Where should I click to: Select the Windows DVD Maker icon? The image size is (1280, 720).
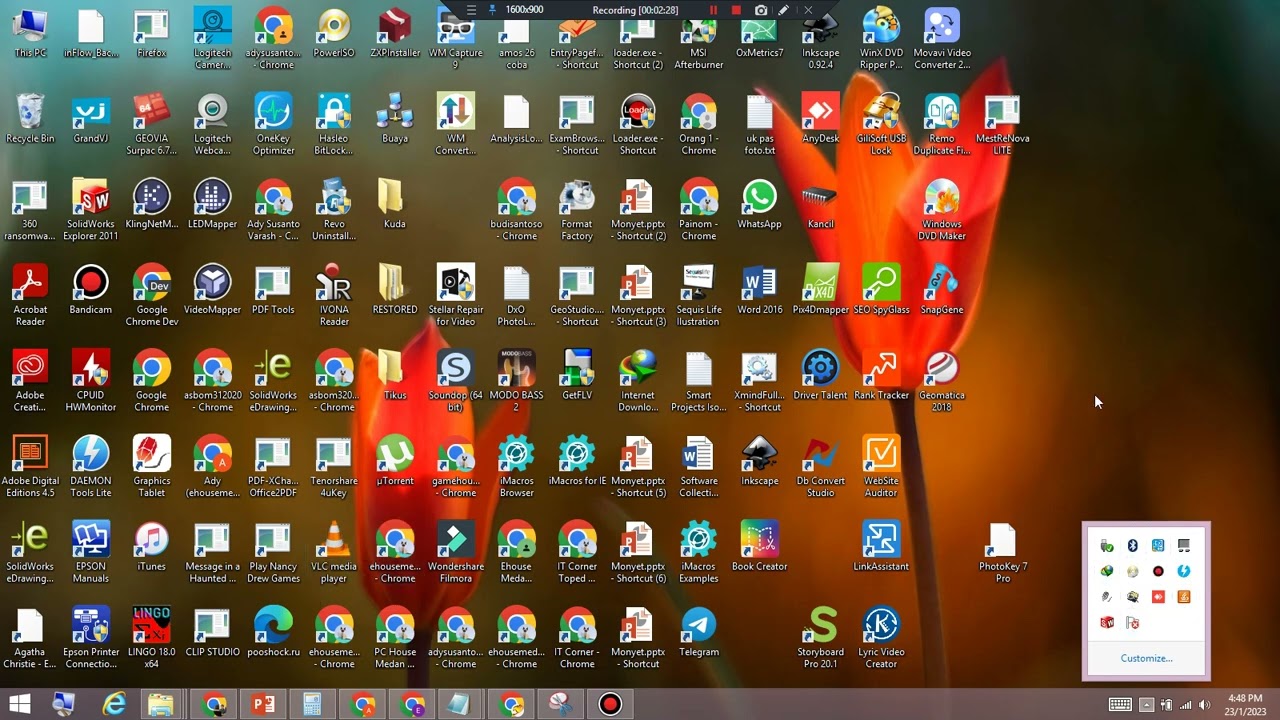tap(942, 210)
